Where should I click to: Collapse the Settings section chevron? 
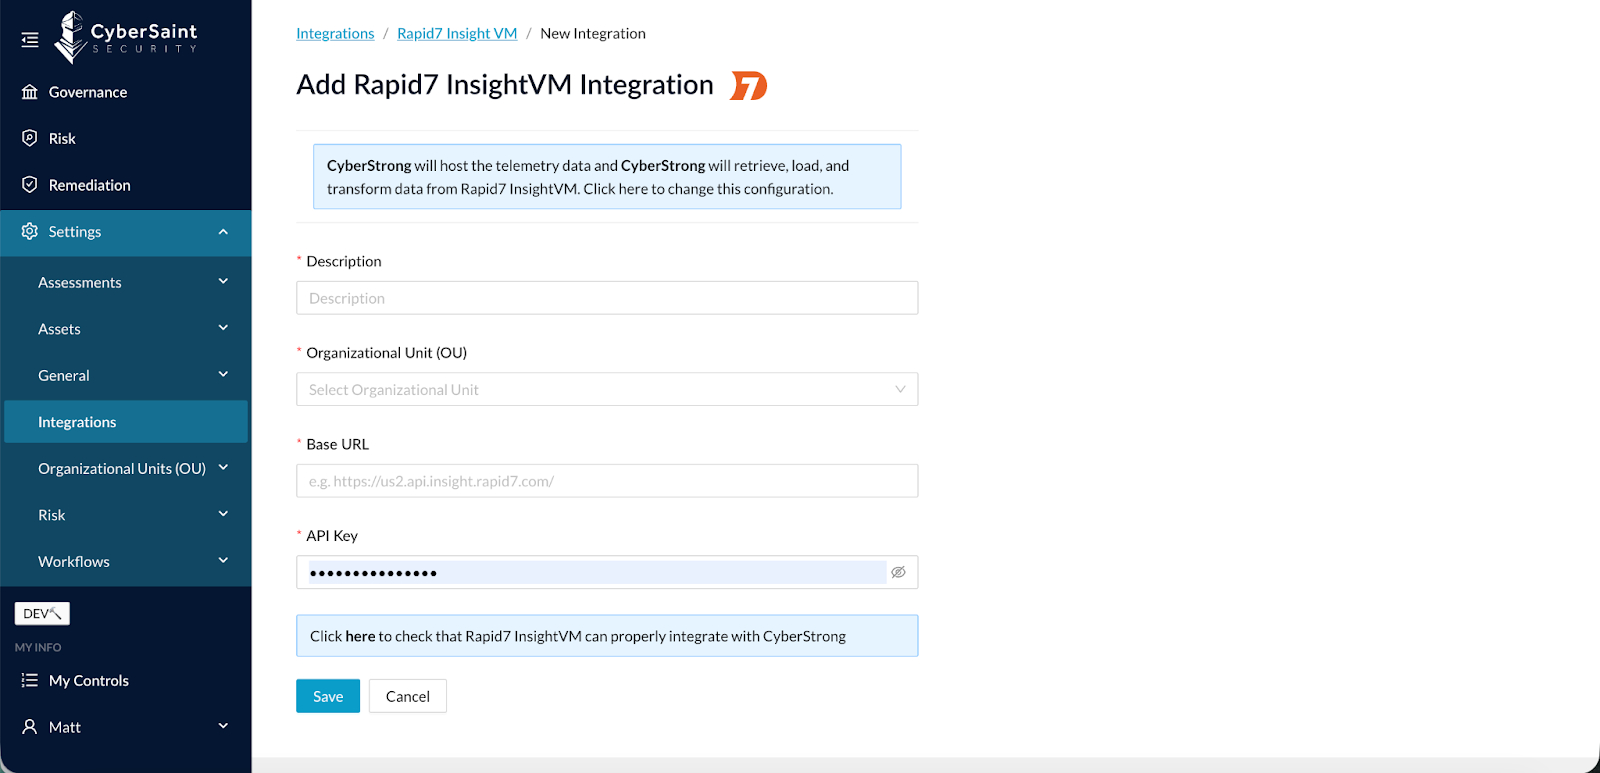(223, 232)
